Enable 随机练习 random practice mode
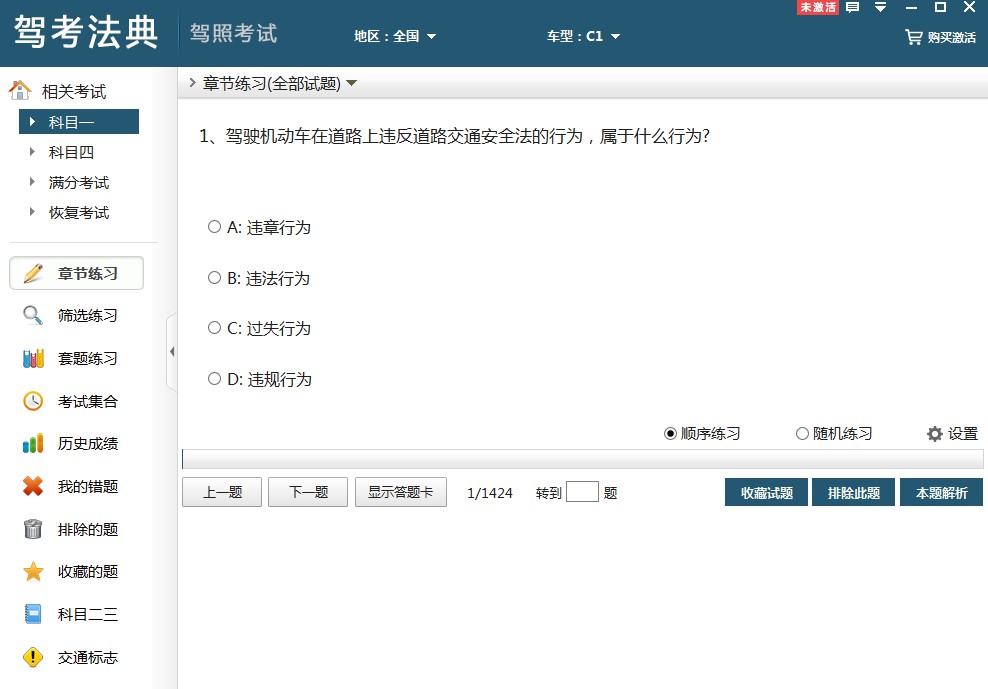 (x=802, y=434)
